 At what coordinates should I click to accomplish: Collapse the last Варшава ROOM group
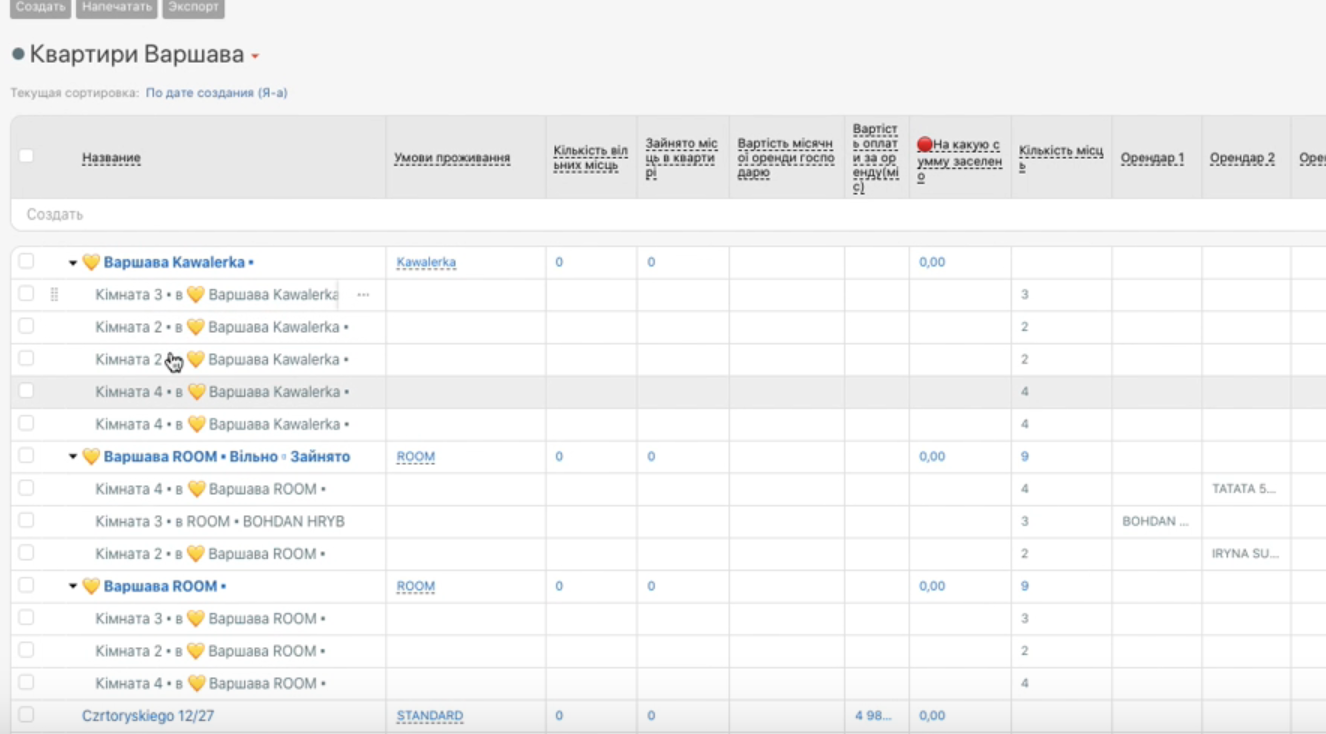(x=73, y=587)
